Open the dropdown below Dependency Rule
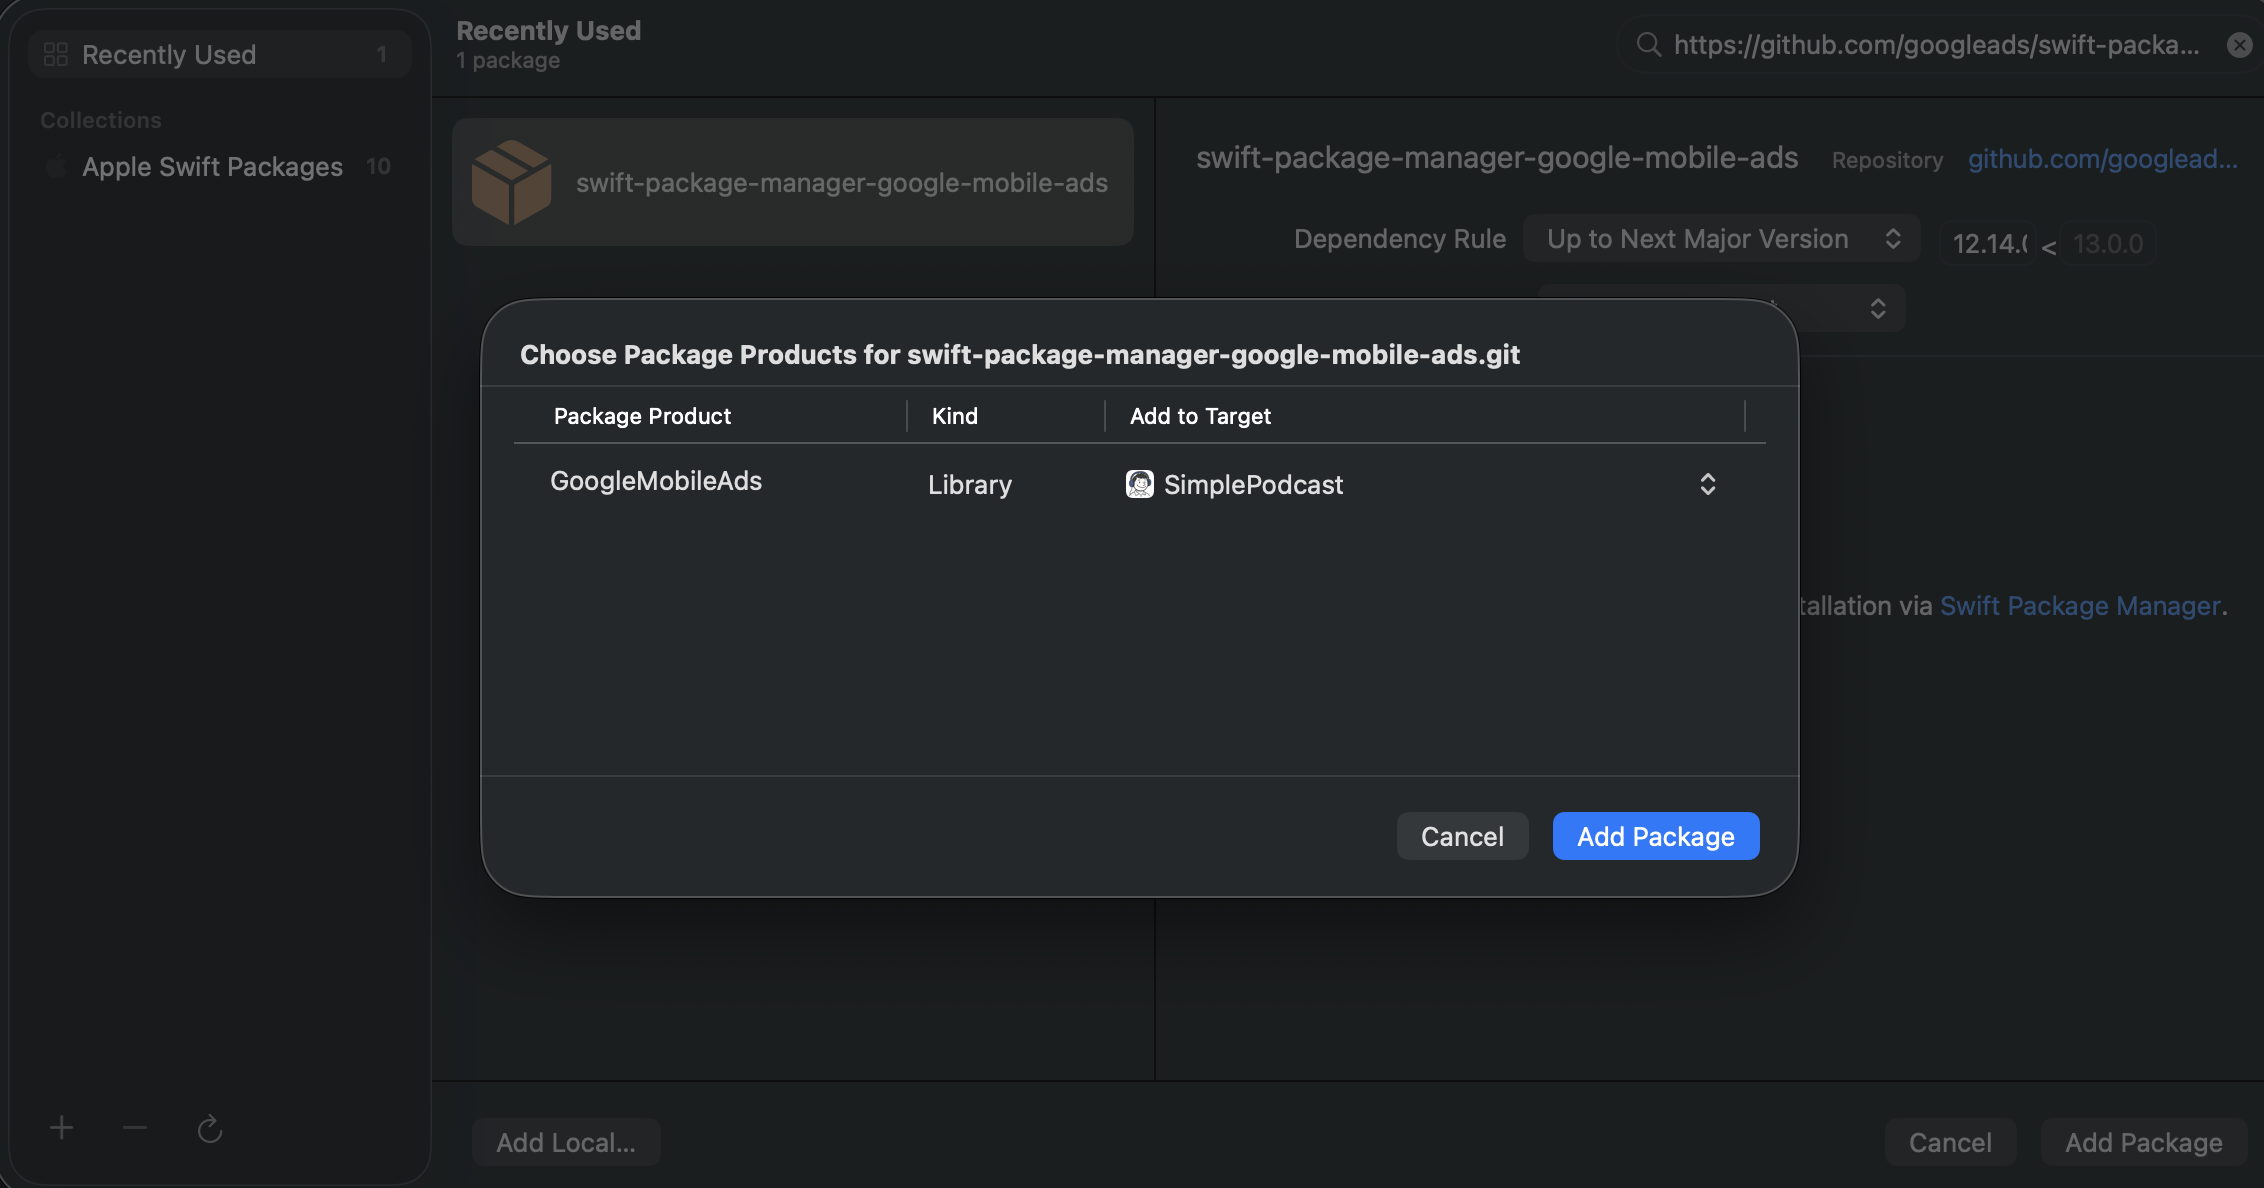The height and width of the screenshot is (1188, 2264). point(1877,308)
